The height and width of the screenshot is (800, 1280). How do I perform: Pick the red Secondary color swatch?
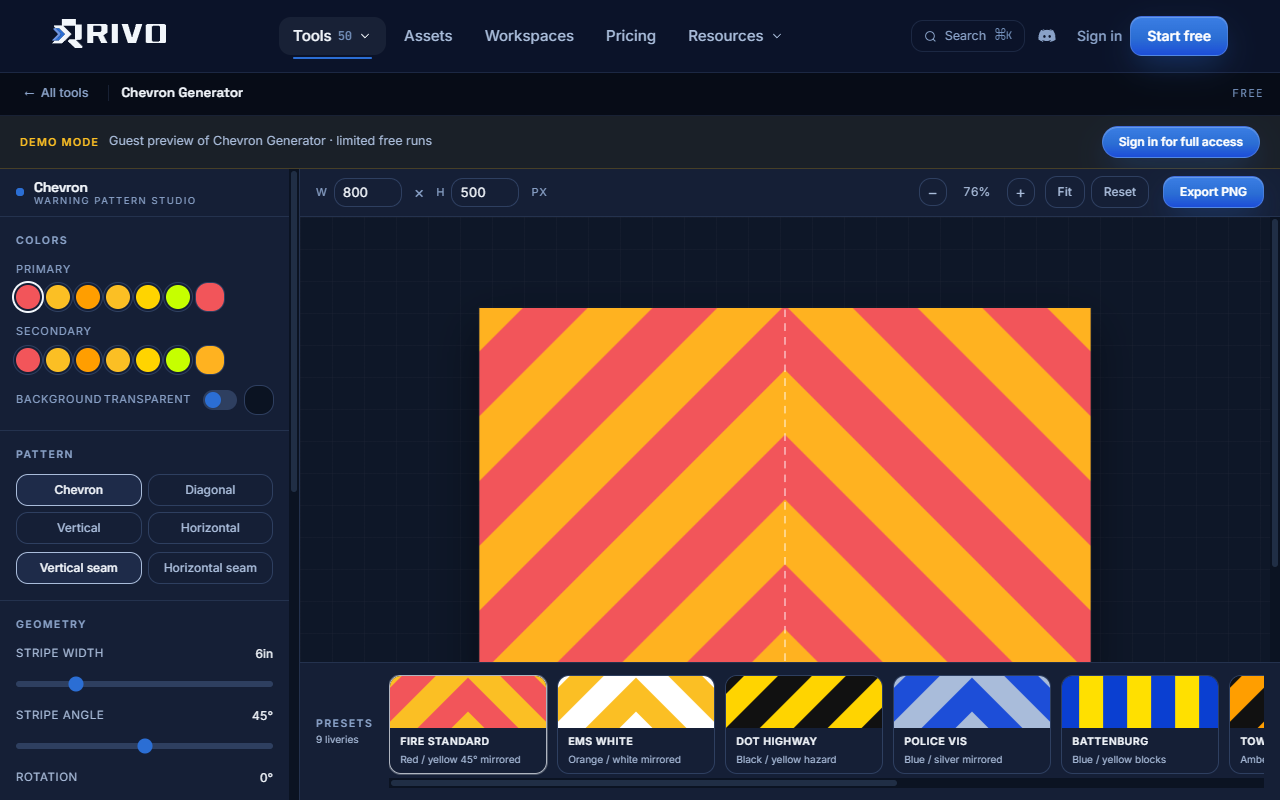[x=28, y=360]
